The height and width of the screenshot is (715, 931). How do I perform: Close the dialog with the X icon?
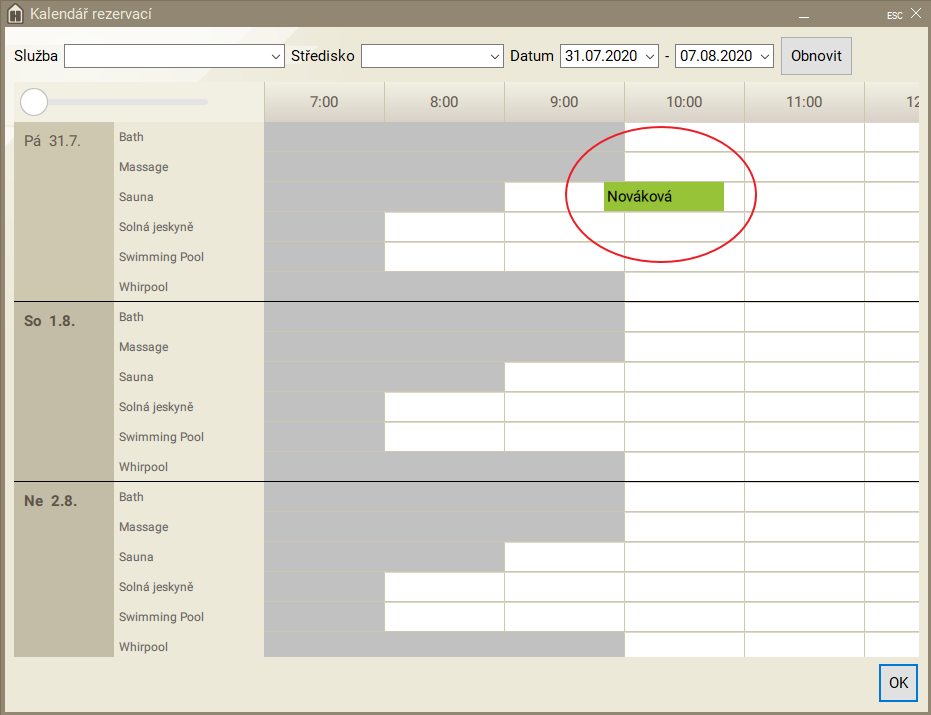pyautogui.click(x=915, y=15)
